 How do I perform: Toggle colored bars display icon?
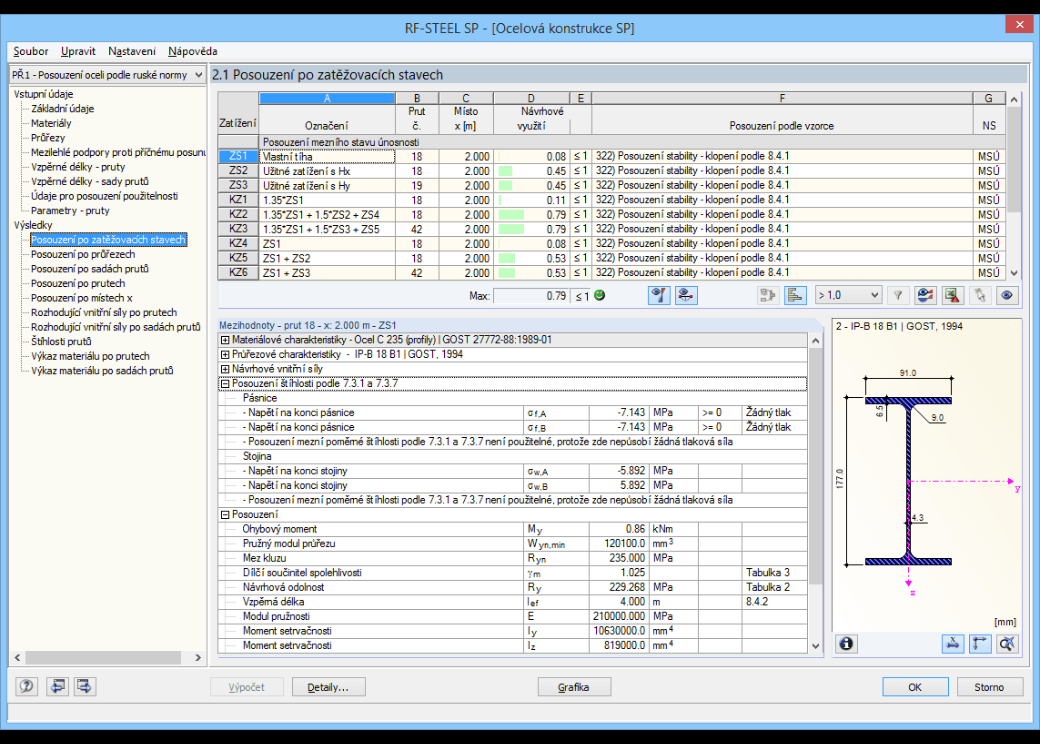(x=795, y=296)
